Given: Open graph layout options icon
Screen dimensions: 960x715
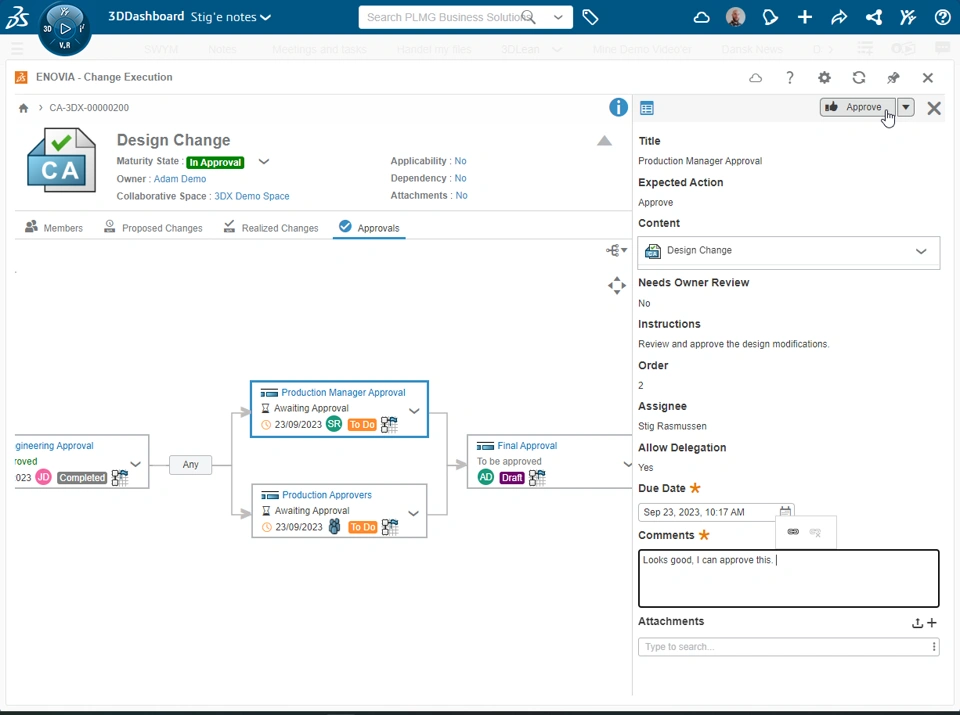Looking at the screenshot, I should click(616, 250).
